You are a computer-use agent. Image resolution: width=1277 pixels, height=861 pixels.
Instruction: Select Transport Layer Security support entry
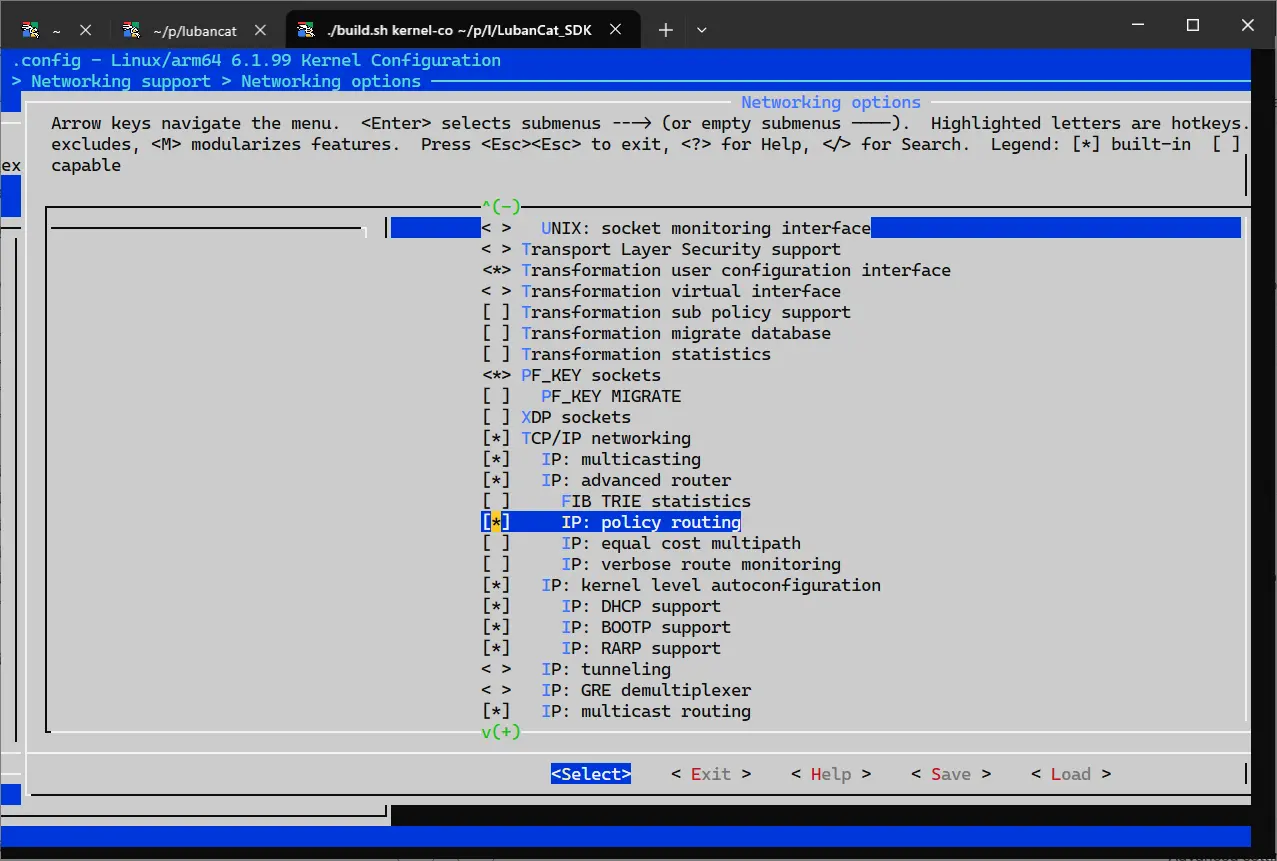click(680, 250)
